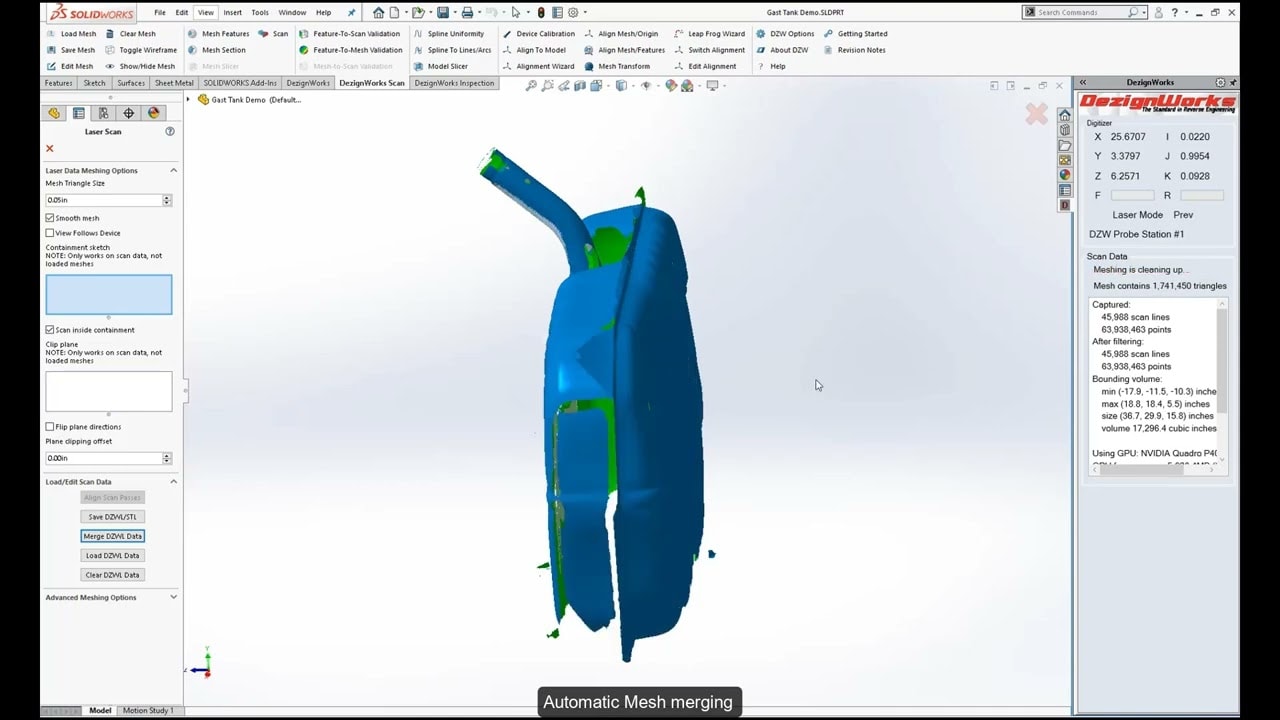The height and width of the screenshot is (720, 1280).
Task: Switch to DezignWorks Inspection tab
Action: 454,83
